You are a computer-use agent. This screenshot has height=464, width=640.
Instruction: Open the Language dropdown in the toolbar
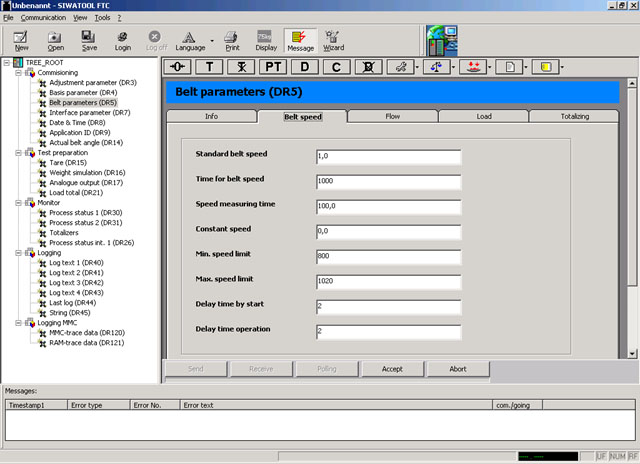212,41
